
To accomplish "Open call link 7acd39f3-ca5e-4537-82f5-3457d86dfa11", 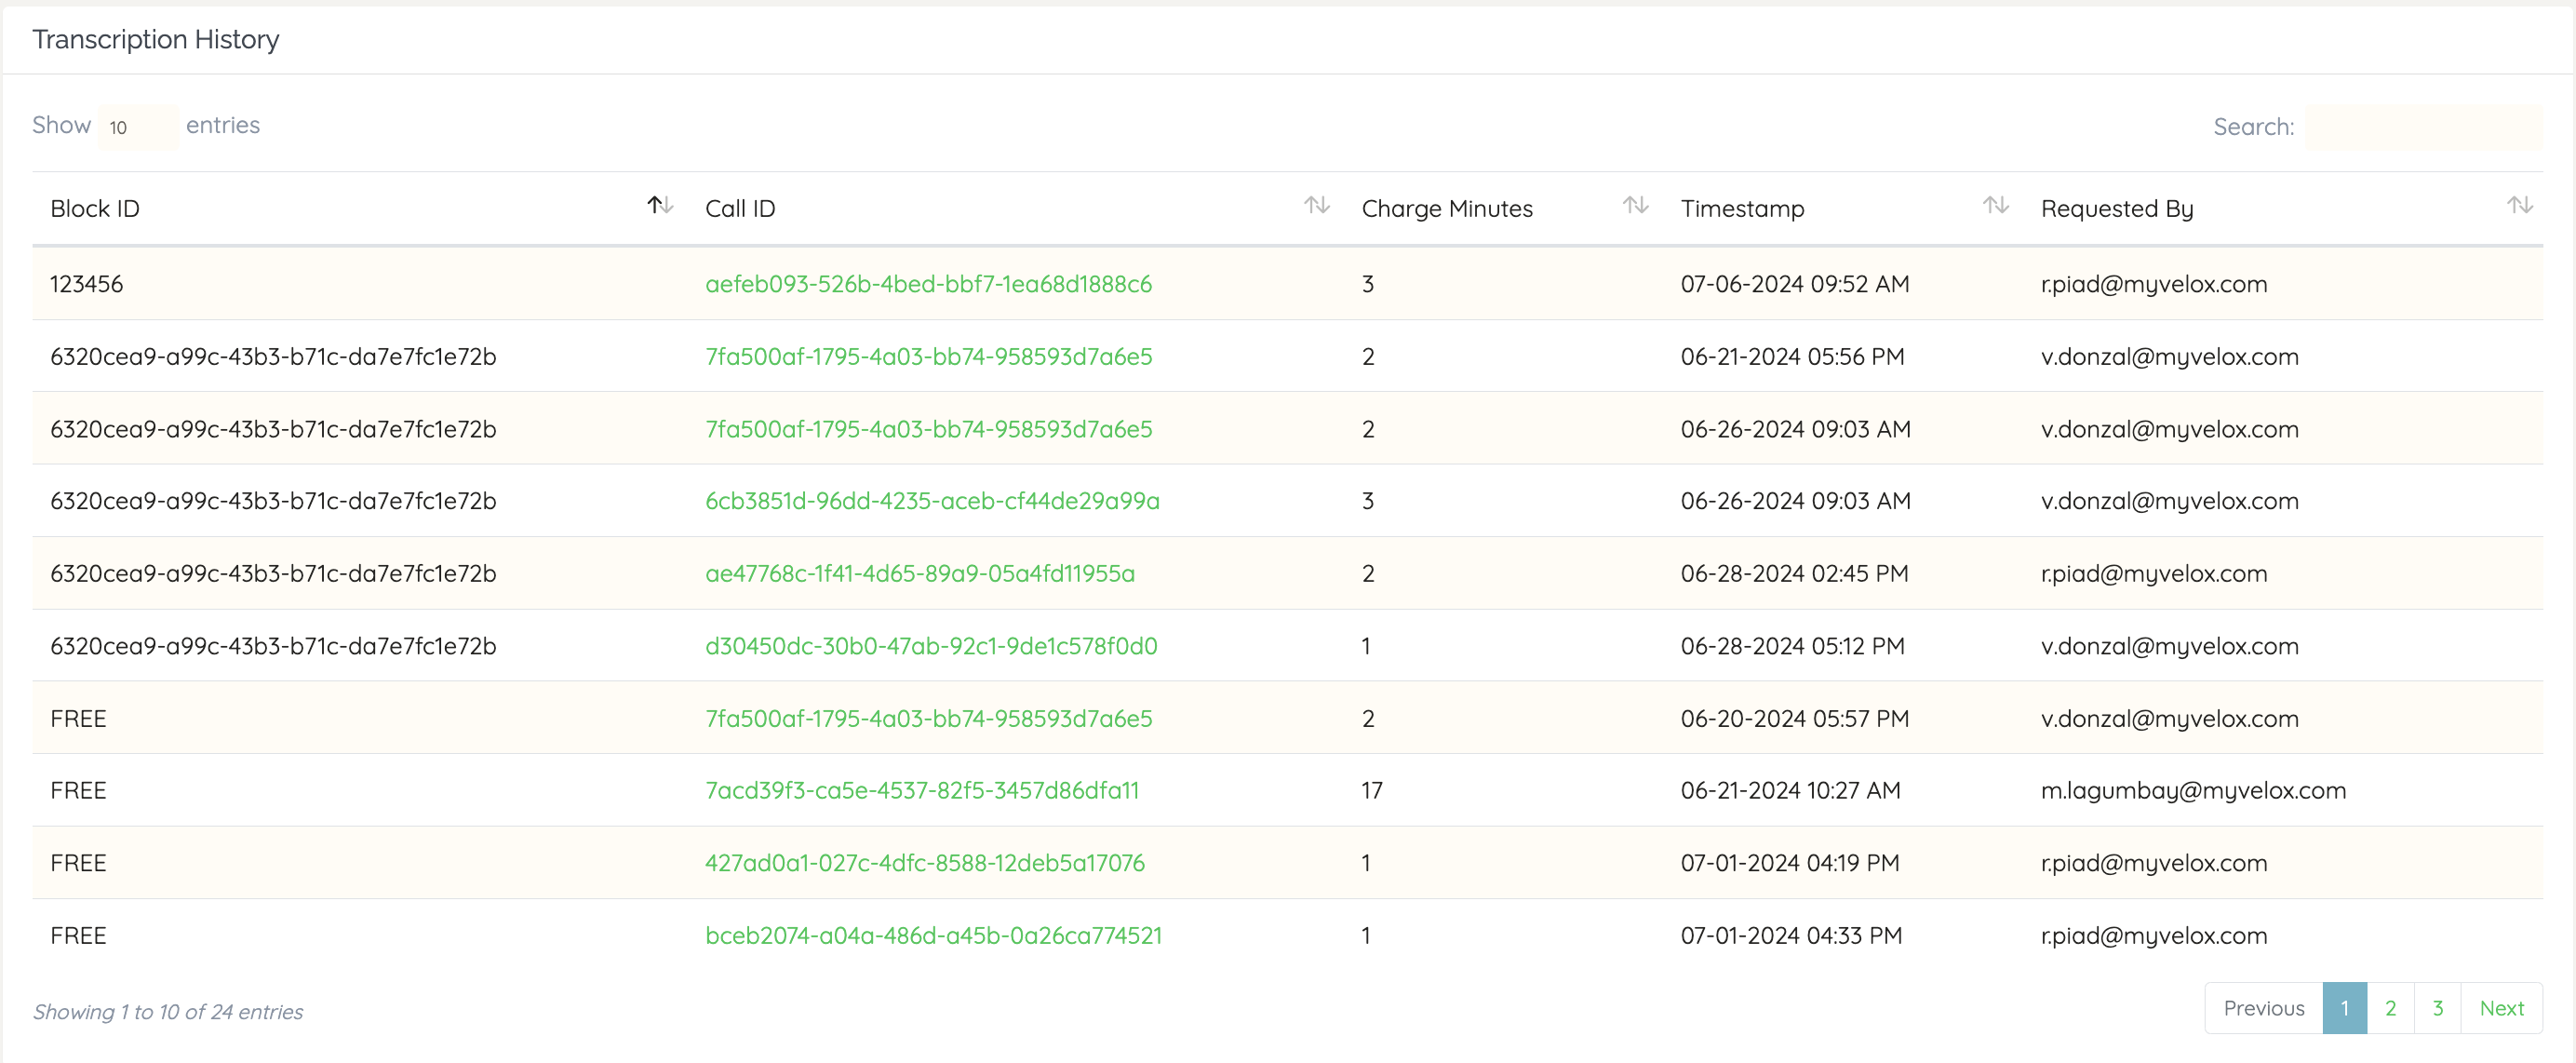I will [921, 791].
